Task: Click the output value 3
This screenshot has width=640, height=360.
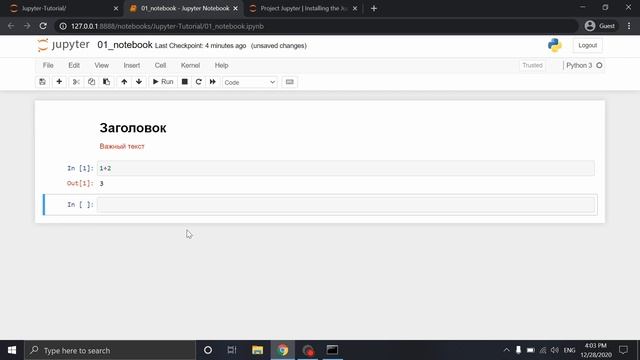Action: point(102,184)
